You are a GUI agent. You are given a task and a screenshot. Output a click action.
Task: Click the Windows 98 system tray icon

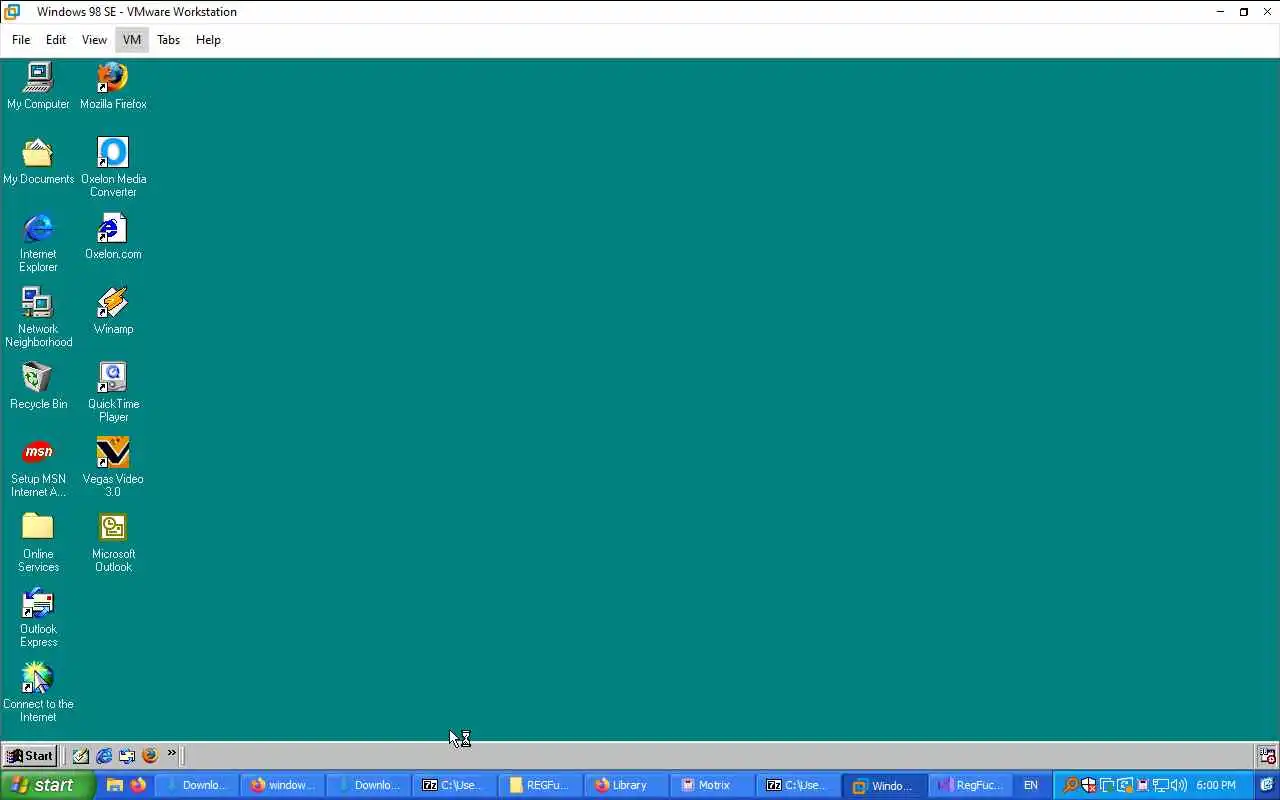(1267, 756)
